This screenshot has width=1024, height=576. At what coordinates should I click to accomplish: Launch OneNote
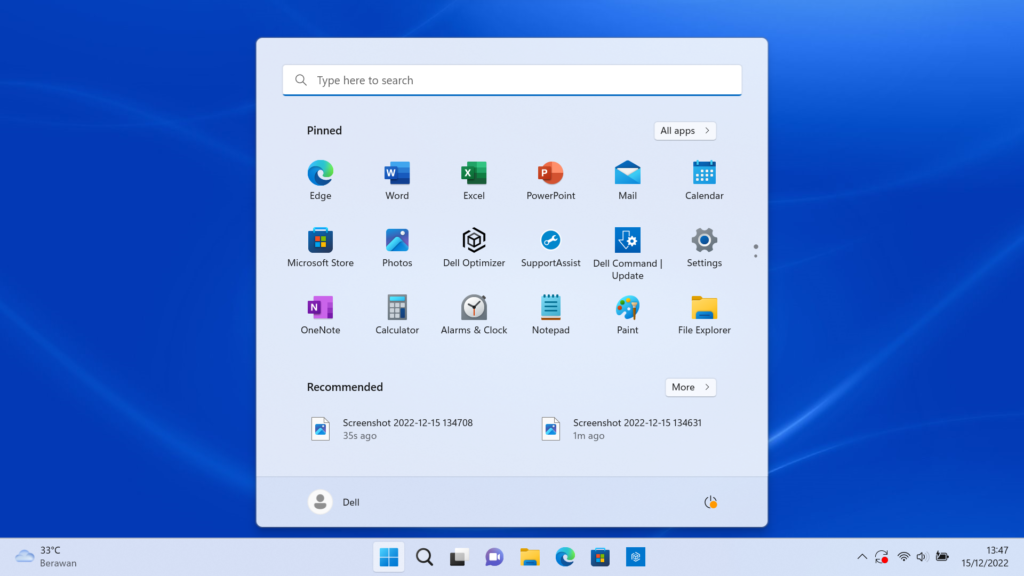point(320,315)
